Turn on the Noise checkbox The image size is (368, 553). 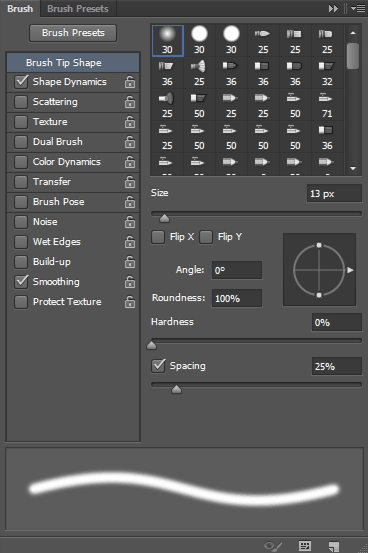pos(21,222)
